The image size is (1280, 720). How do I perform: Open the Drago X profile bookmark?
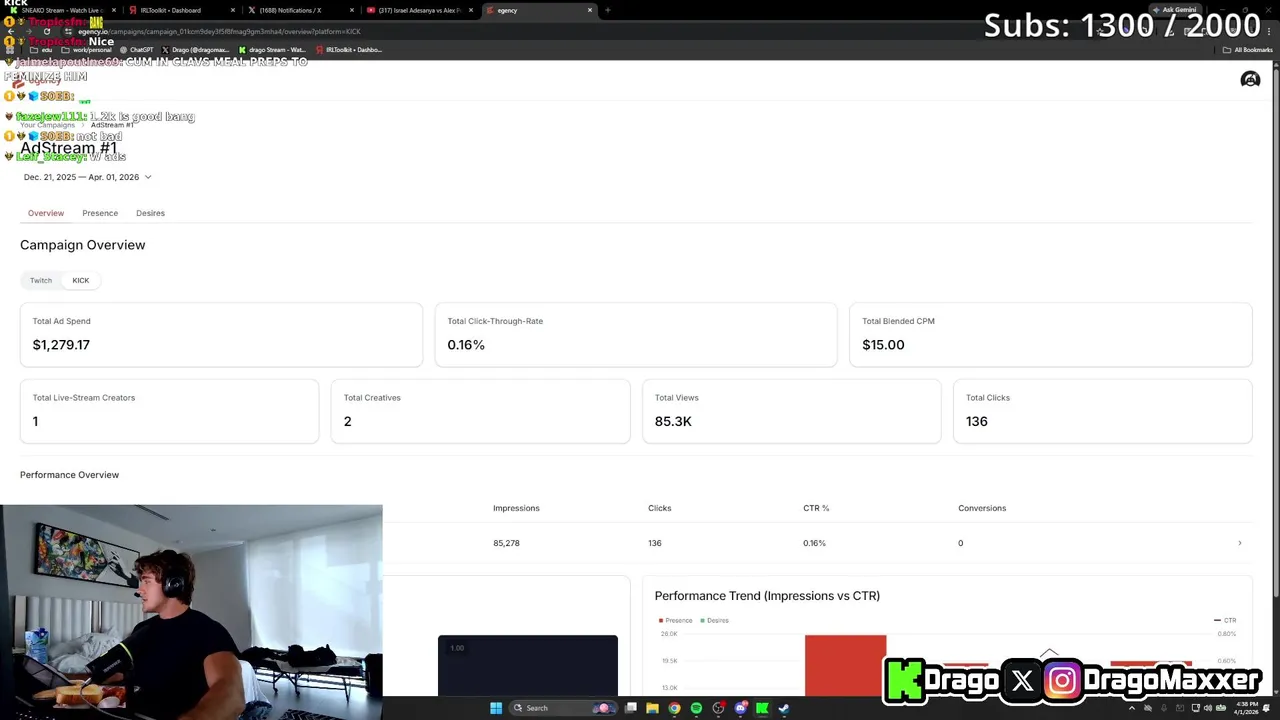point(195,50)
